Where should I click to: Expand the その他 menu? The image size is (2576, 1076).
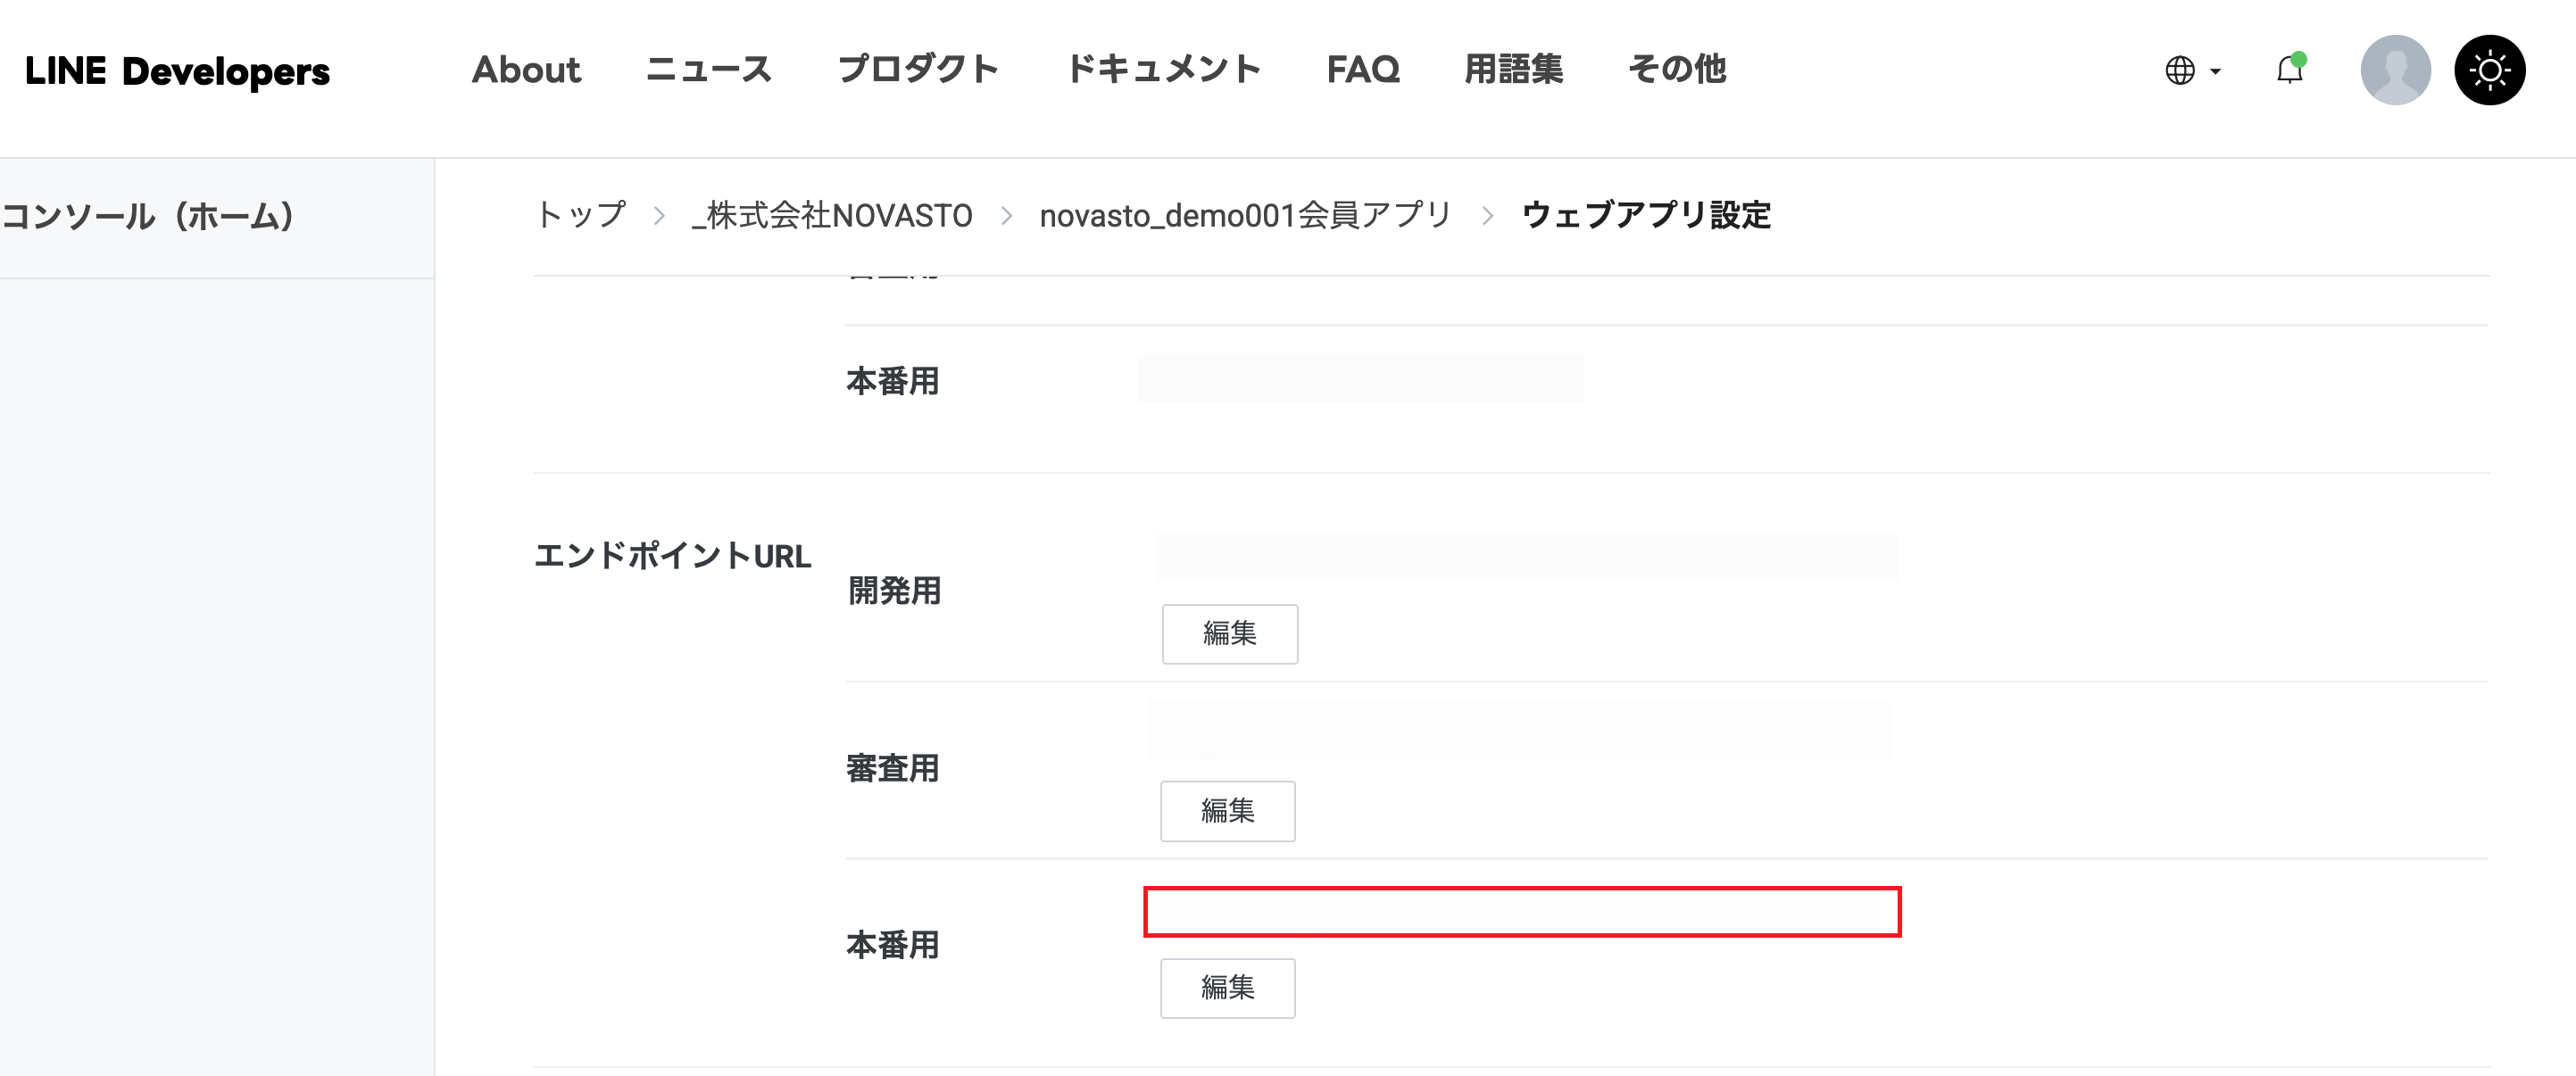[x=1677, y=69]
